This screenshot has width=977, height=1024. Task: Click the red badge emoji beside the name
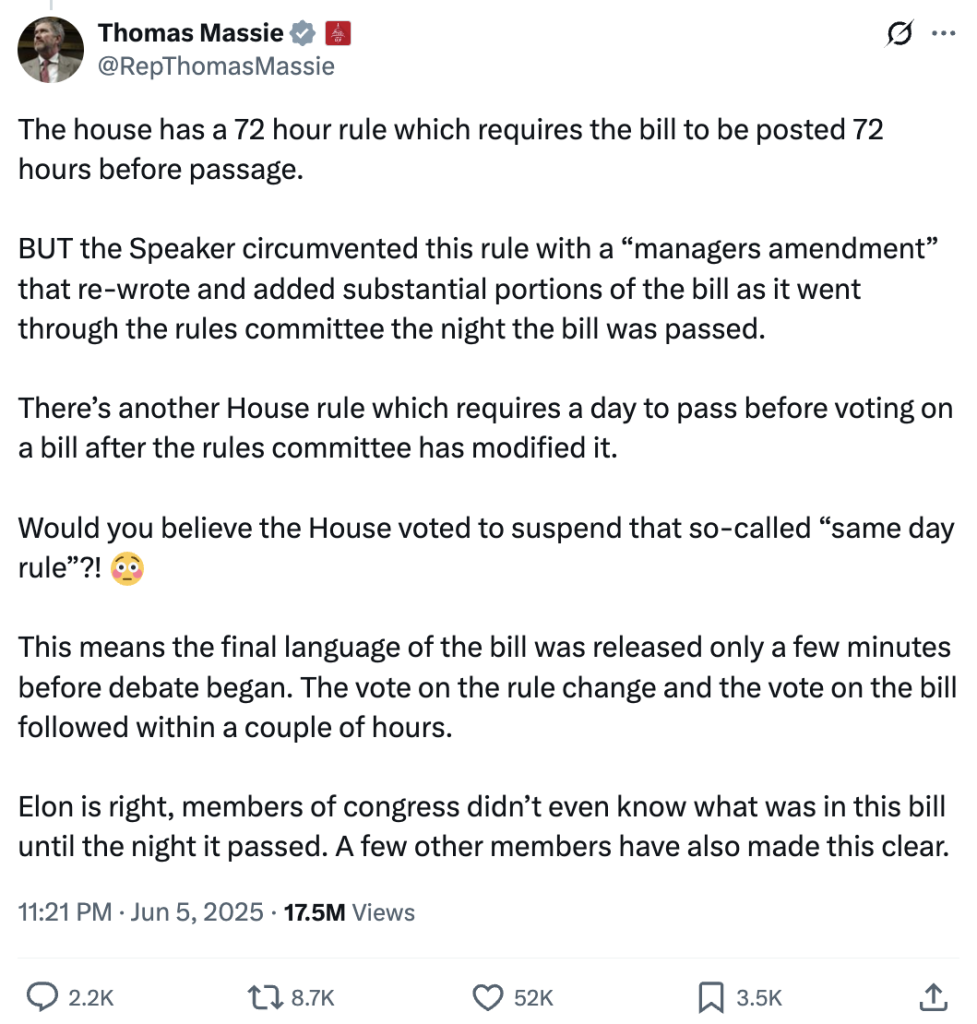(336, 32)
